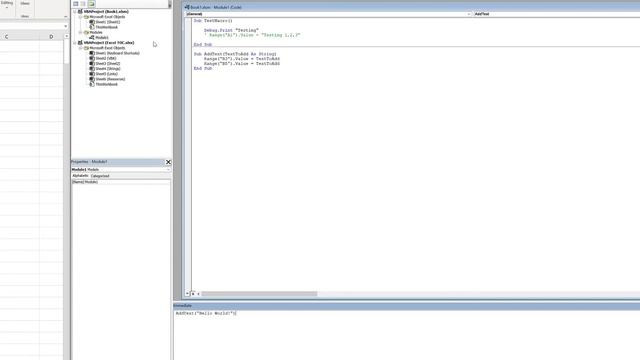Select Sheet6 (Resources) in project tree

(x=110, y=79)
